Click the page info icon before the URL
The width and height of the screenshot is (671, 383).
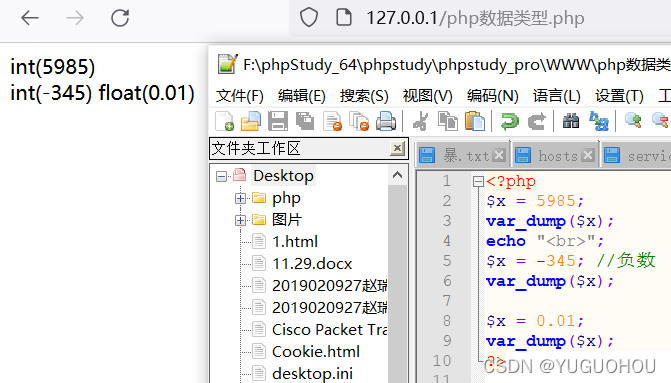(x=344, y=18)
